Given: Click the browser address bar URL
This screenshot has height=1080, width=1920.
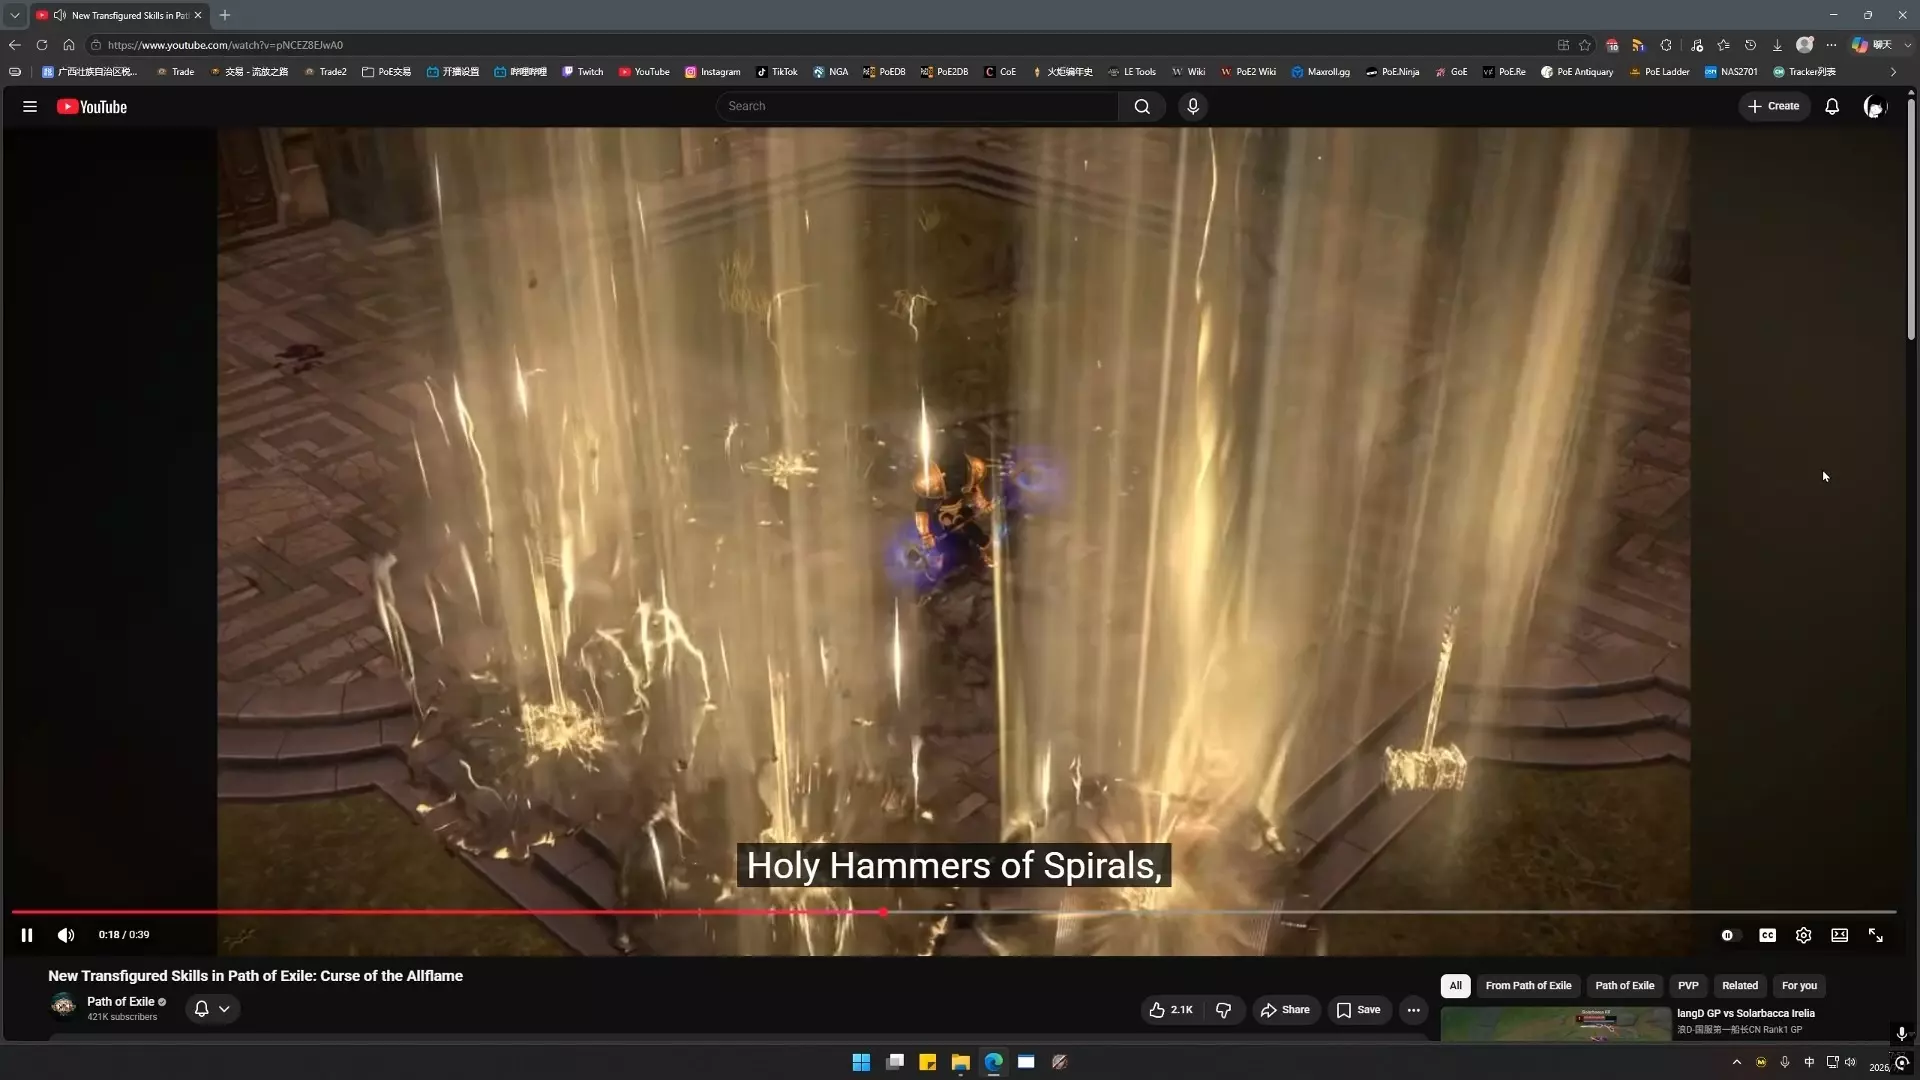Looking at the screenshot, I should click(x=225, y=45).
